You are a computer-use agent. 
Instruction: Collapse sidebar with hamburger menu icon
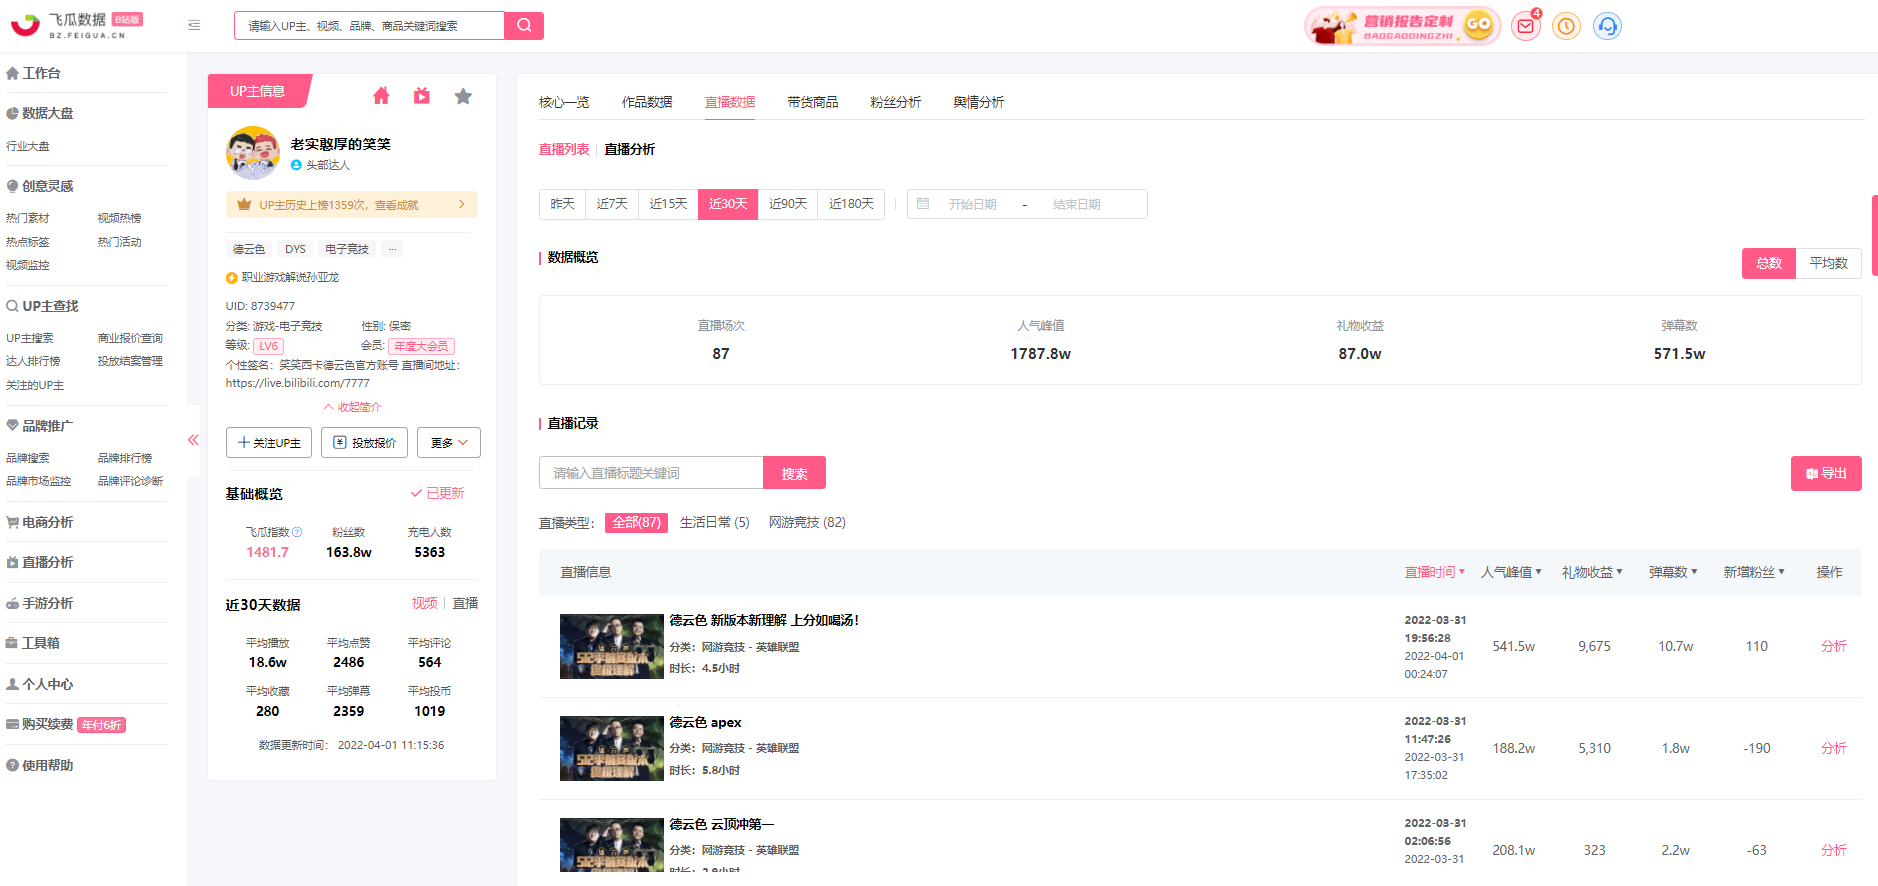click(x=194, y=25)
